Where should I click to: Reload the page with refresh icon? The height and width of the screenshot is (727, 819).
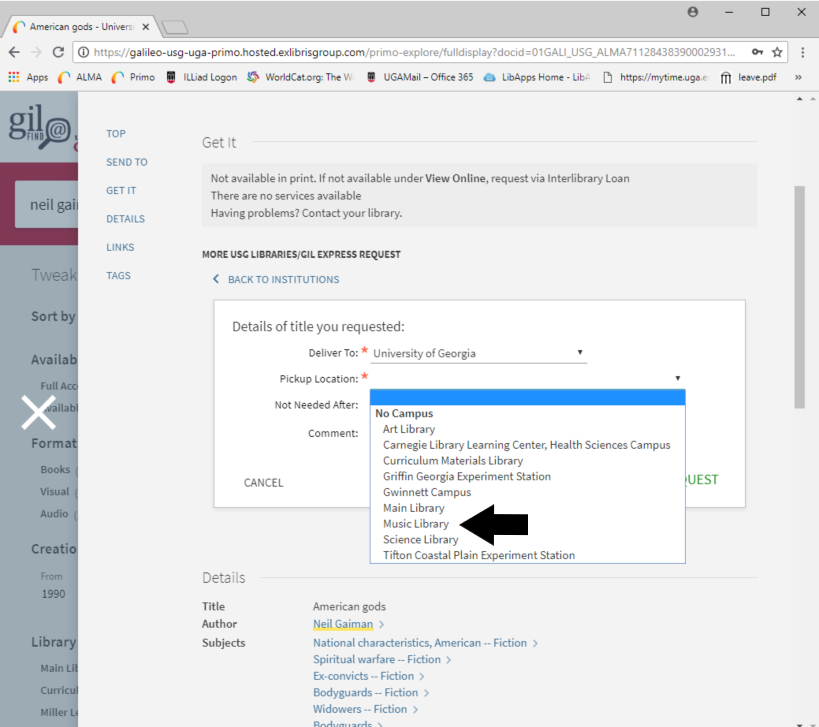[x=58, y=52]
